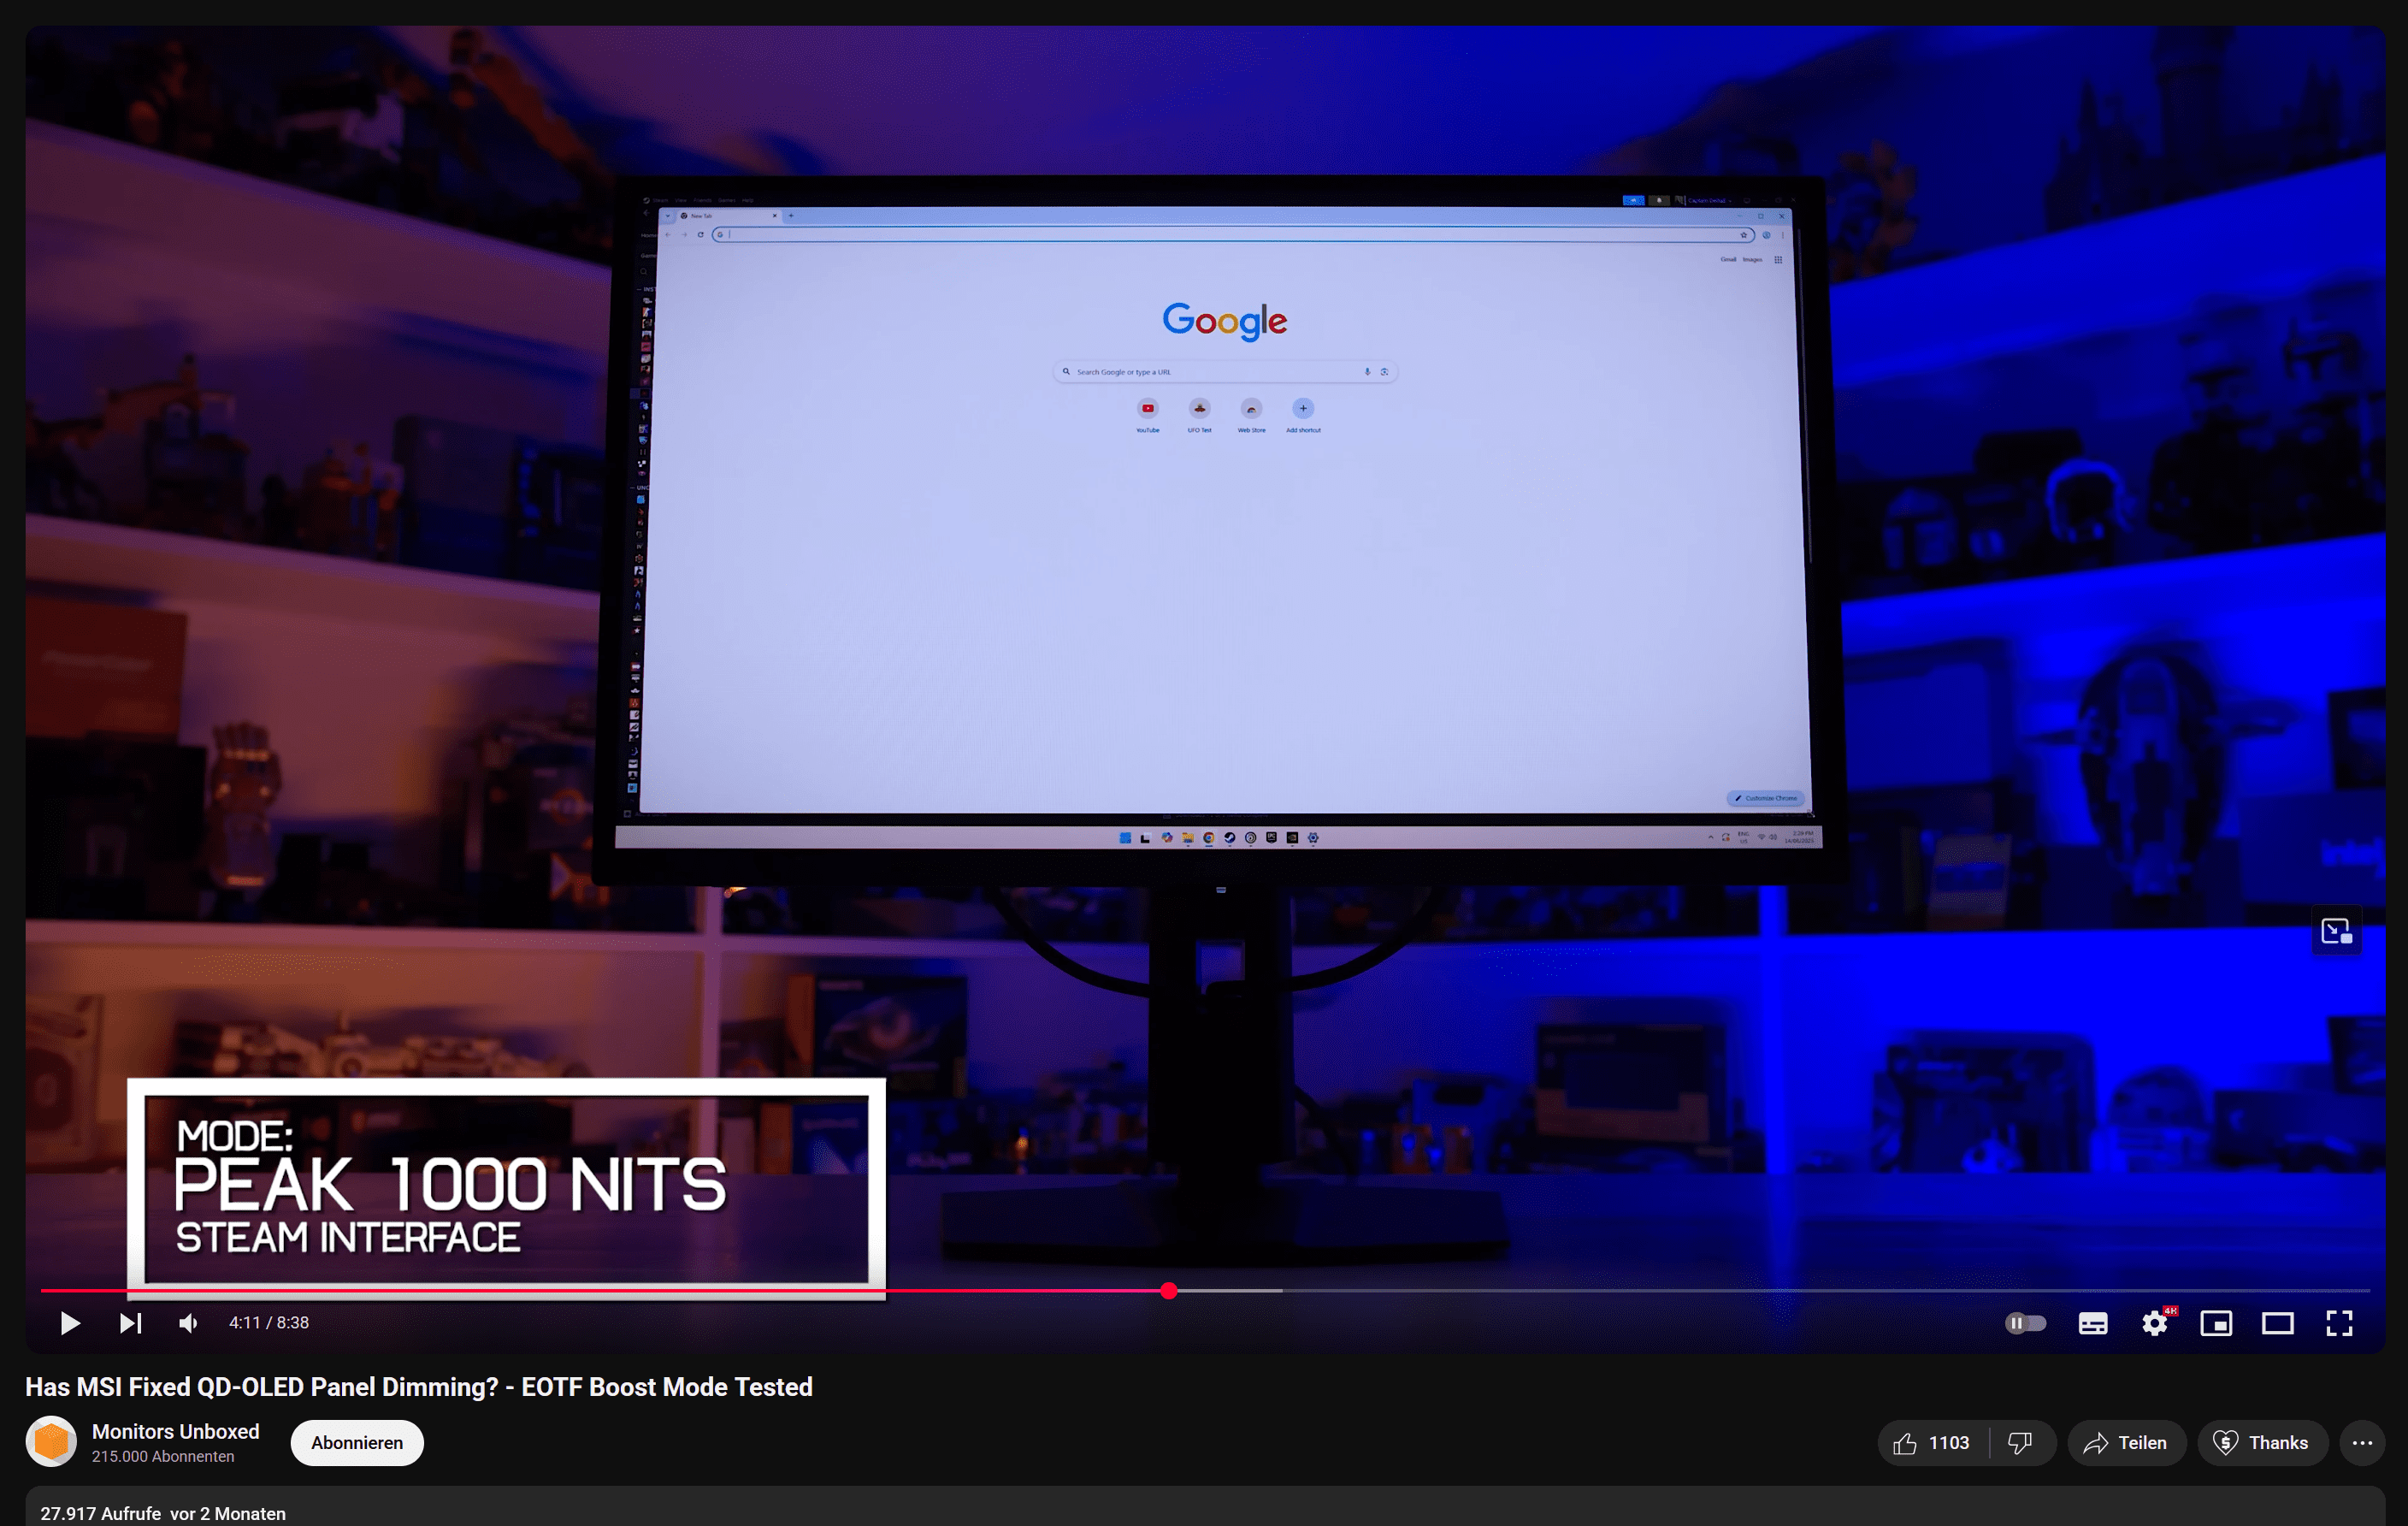This screenshot has height=1526, width=2408.
Task: Open the player settings gear menu
Action: click(x=2154, y=1323)
